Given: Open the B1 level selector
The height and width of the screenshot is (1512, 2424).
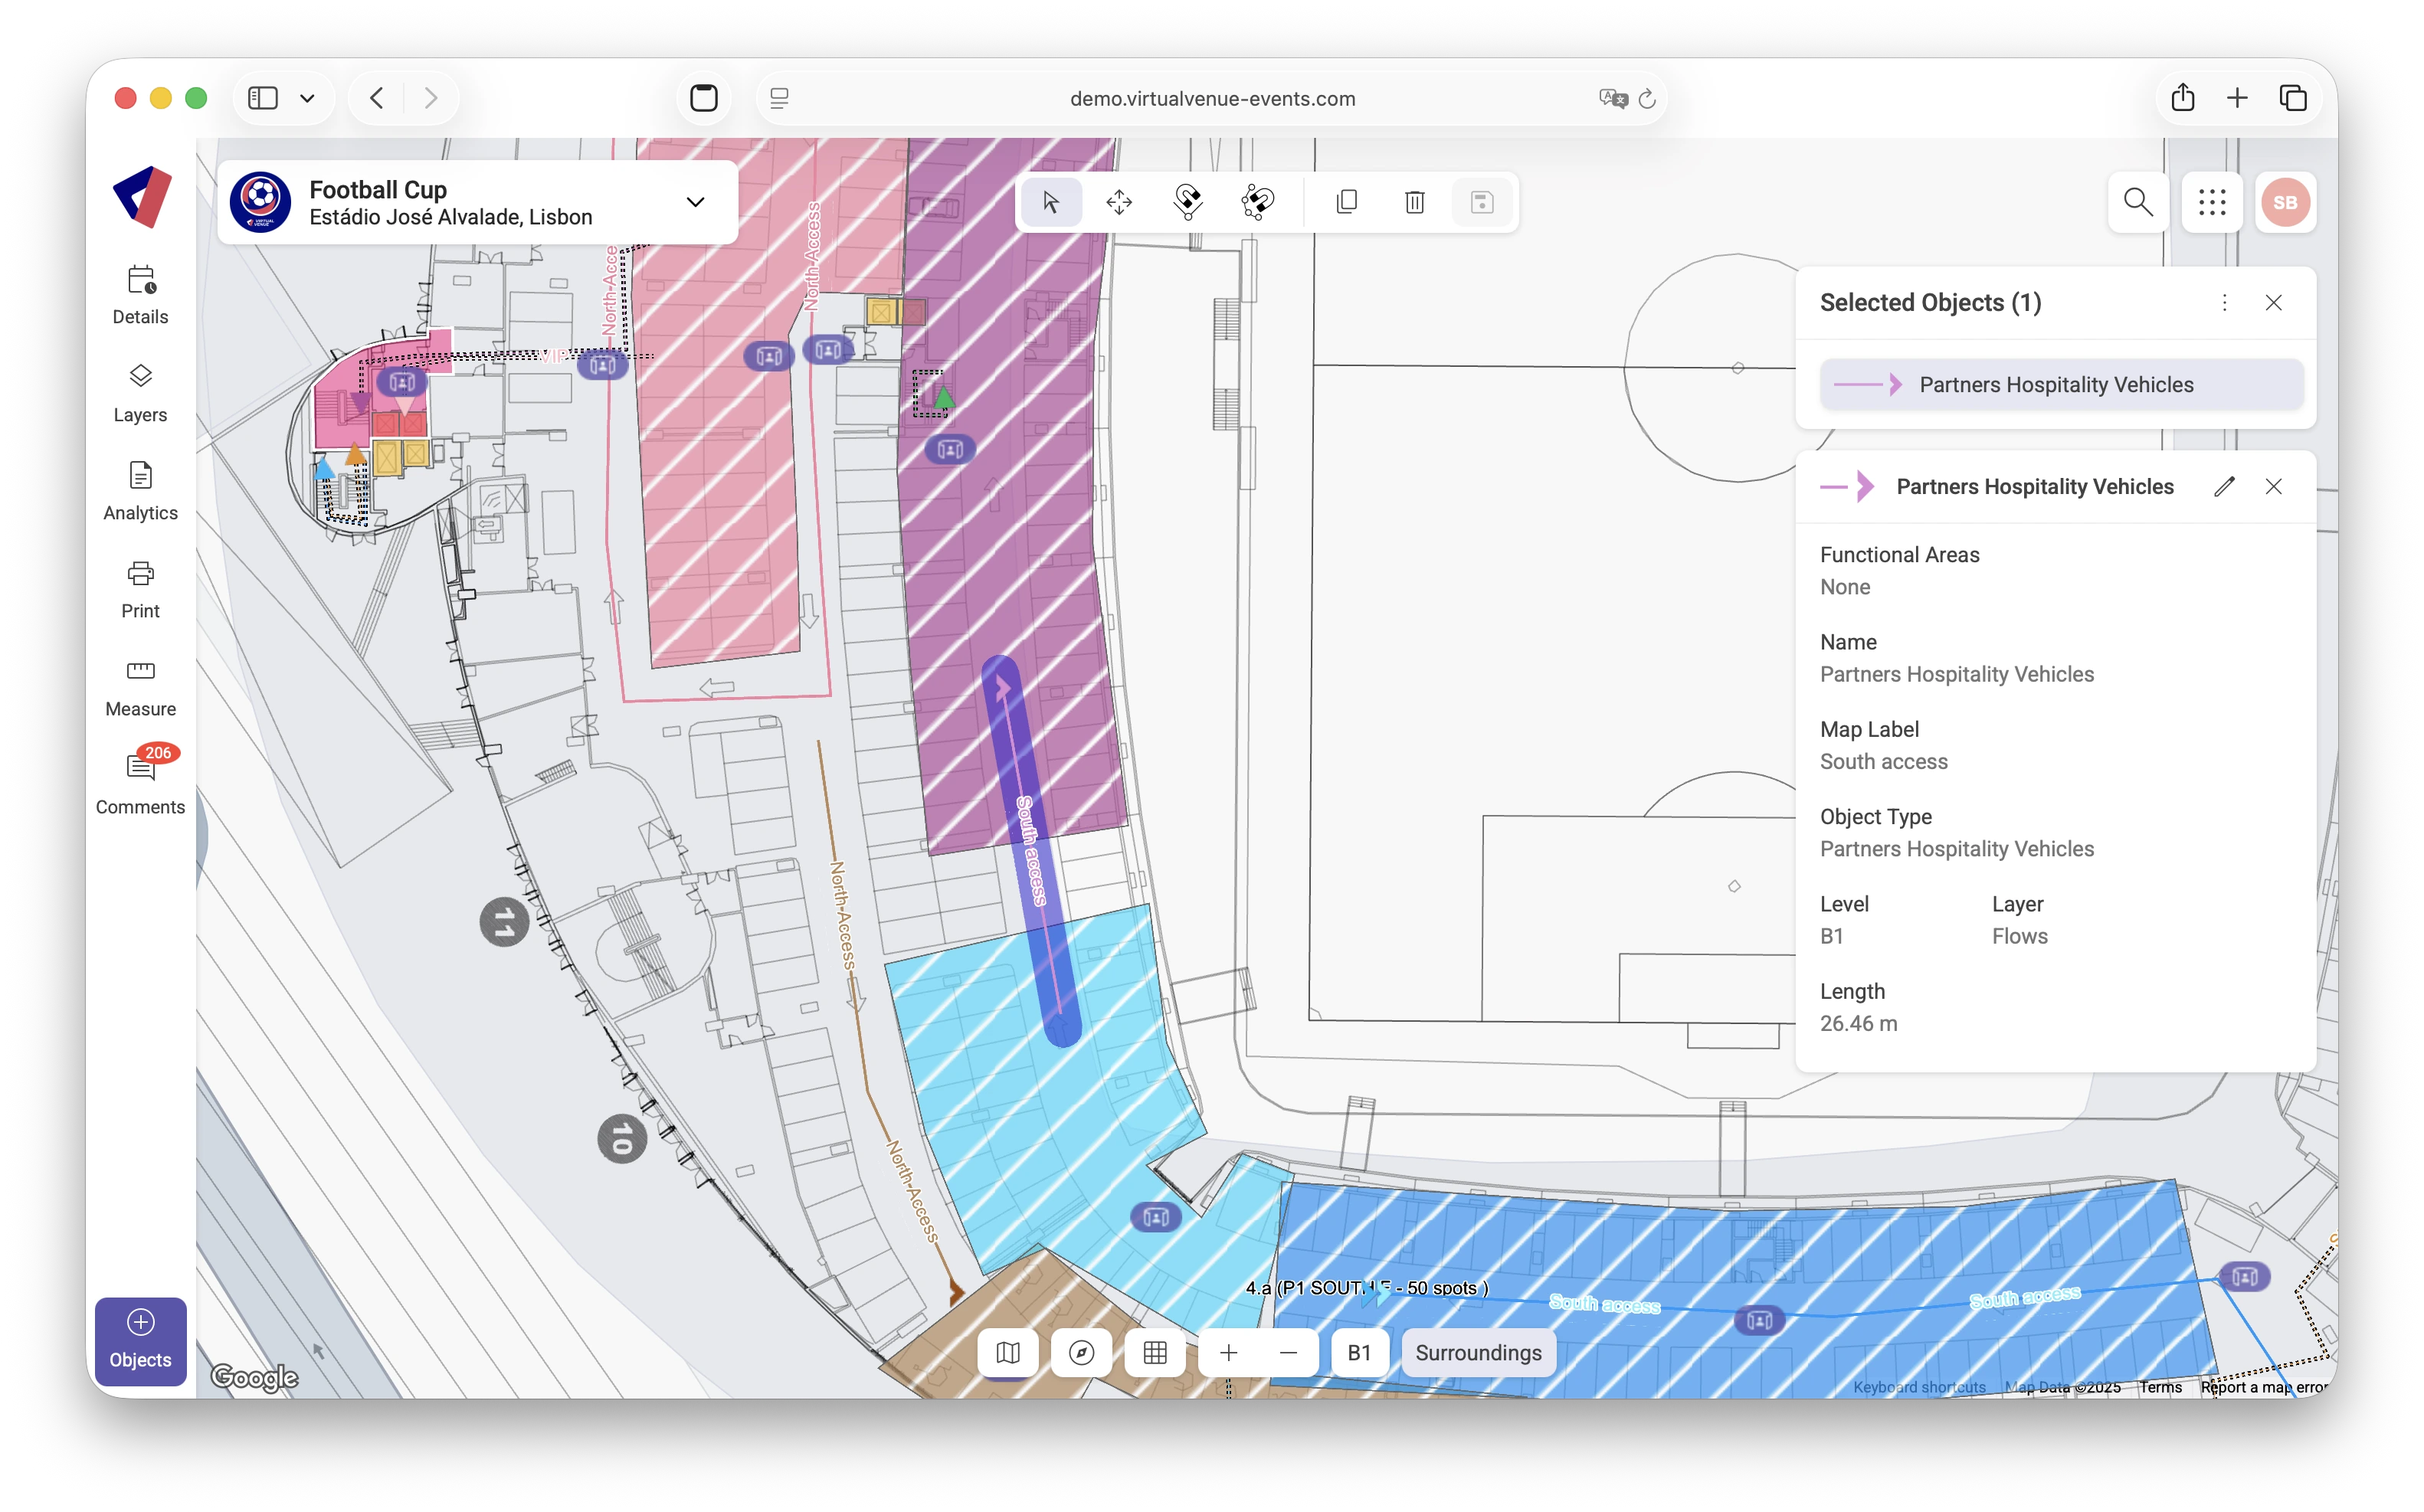Looking at the screenshot, I should 1359,1353.
